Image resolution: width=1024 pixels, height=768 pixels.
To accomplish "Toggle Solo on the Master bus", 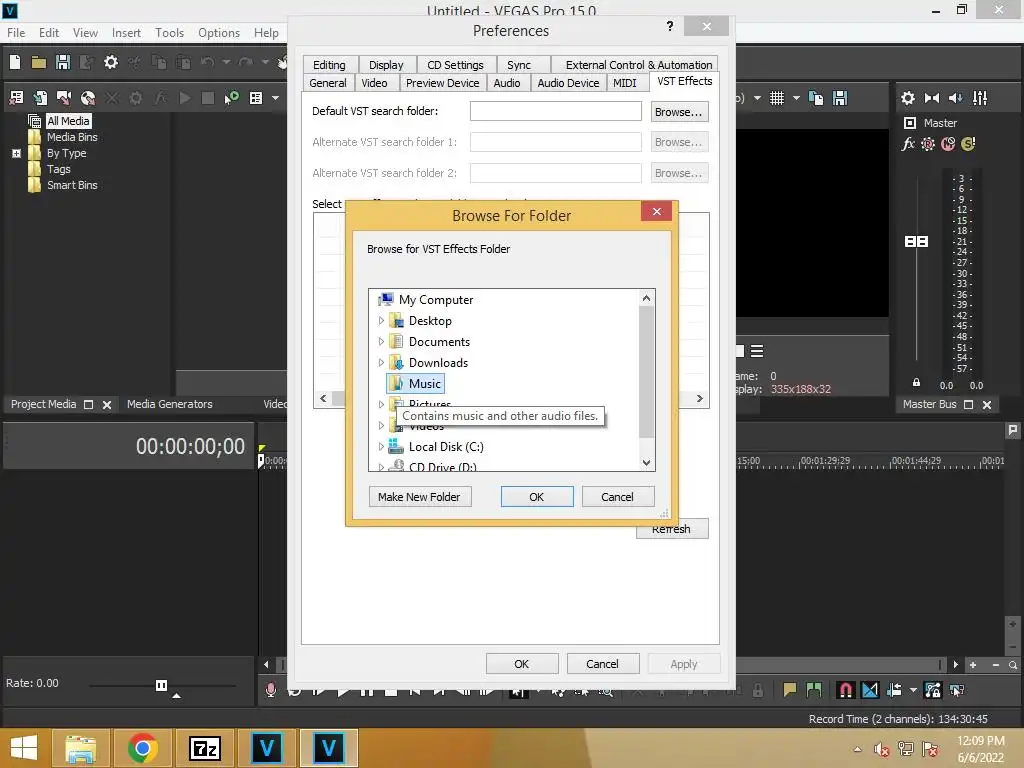I will (x=968, y=144).
